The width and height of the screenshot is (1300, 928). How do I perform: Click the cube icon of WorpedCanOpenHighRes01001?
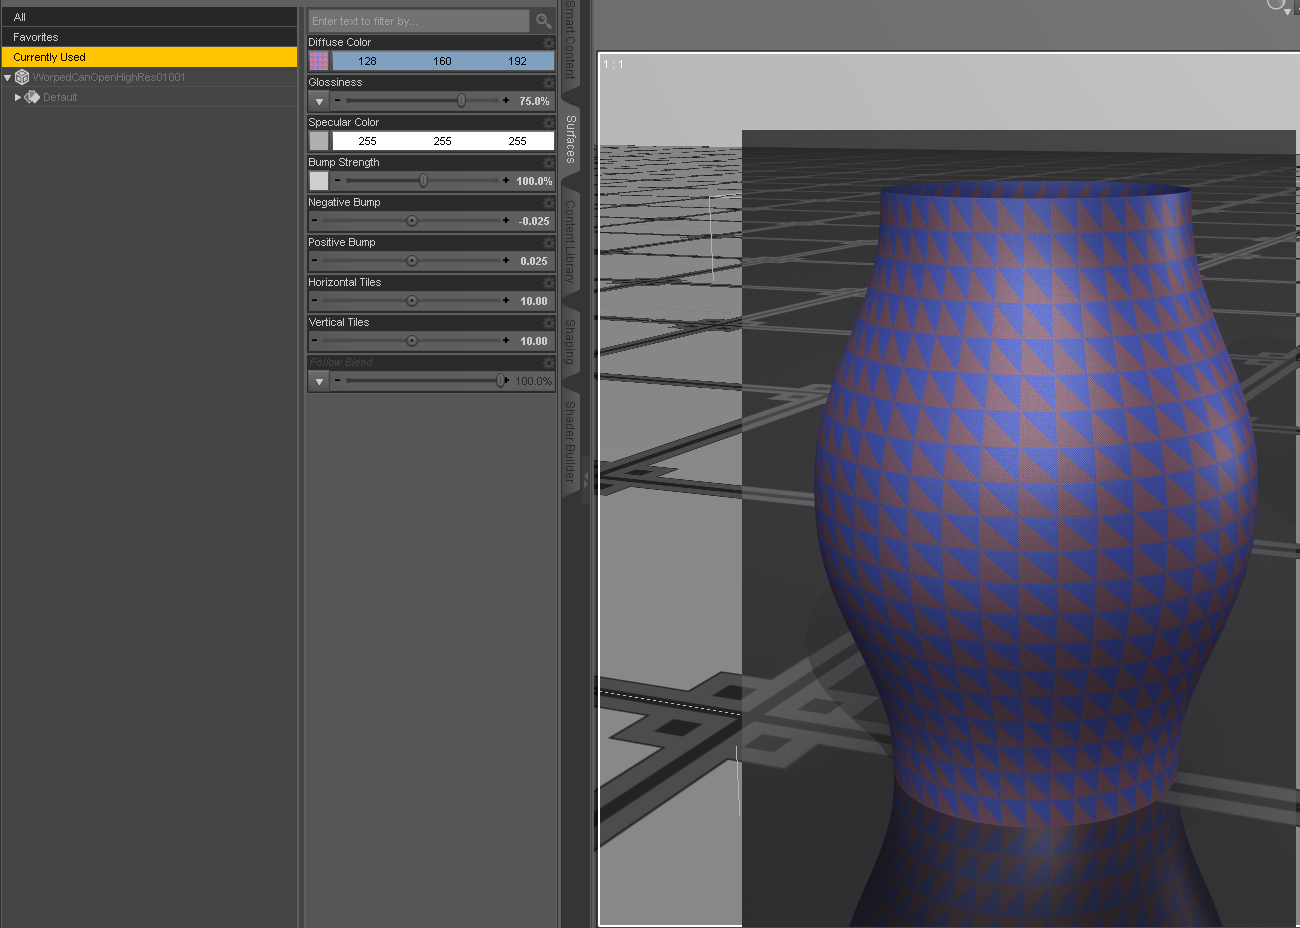coord(22,77)
